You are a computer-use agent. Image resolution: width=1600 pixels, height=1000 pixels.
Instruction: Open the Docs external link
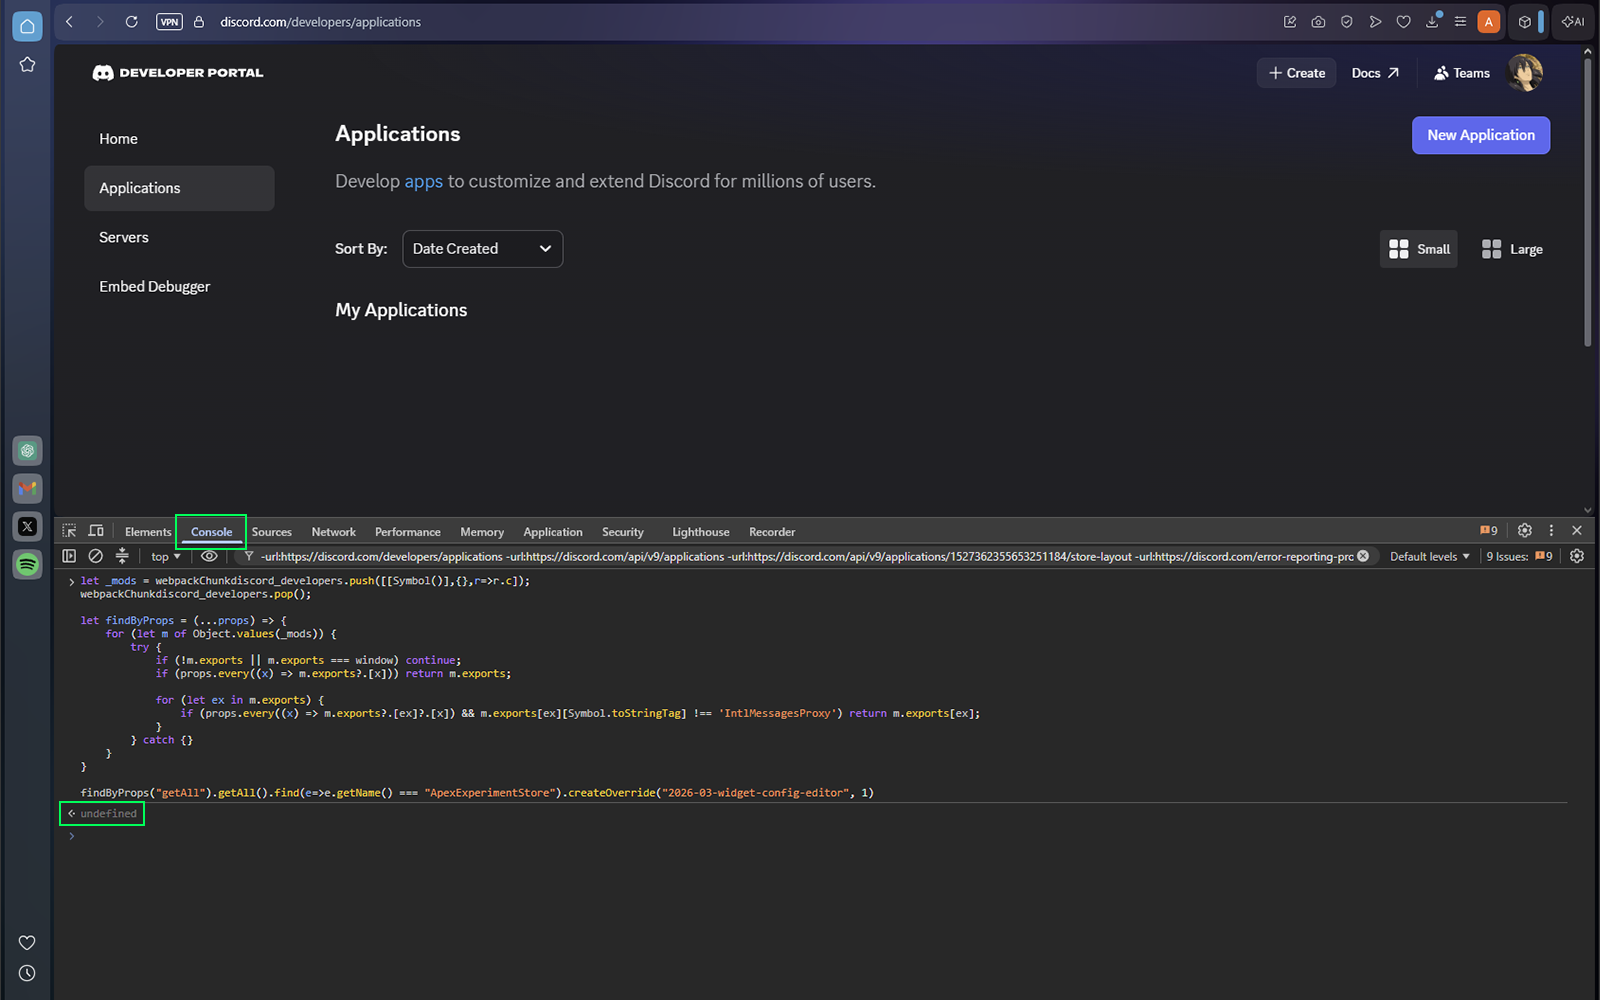click(1375, 73)
